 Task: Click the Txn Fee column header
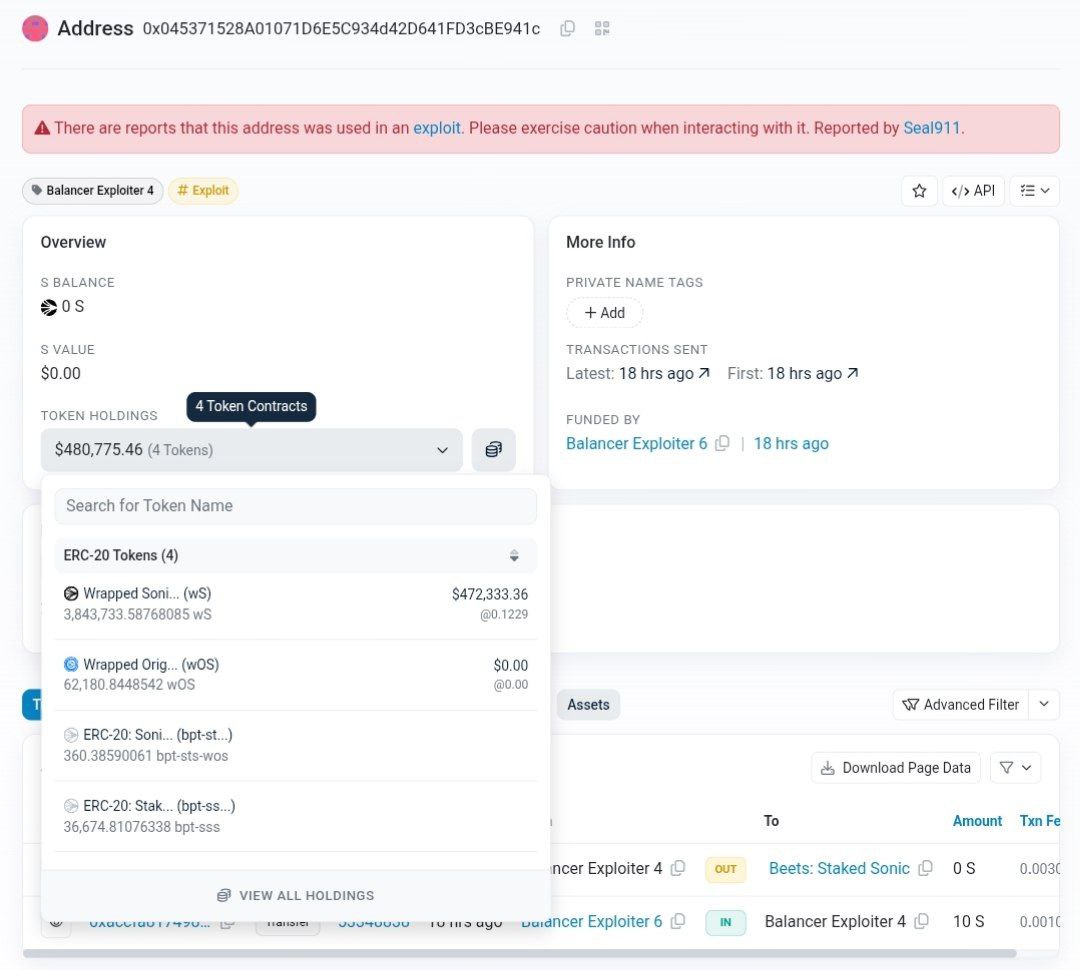click(x=1039, y=821)
